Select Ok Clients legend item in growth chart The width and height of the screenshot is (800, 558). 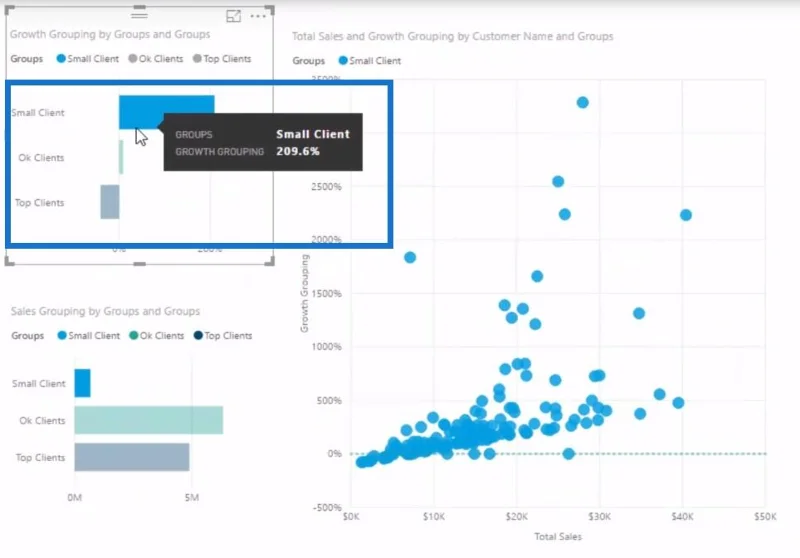point(156,59)
